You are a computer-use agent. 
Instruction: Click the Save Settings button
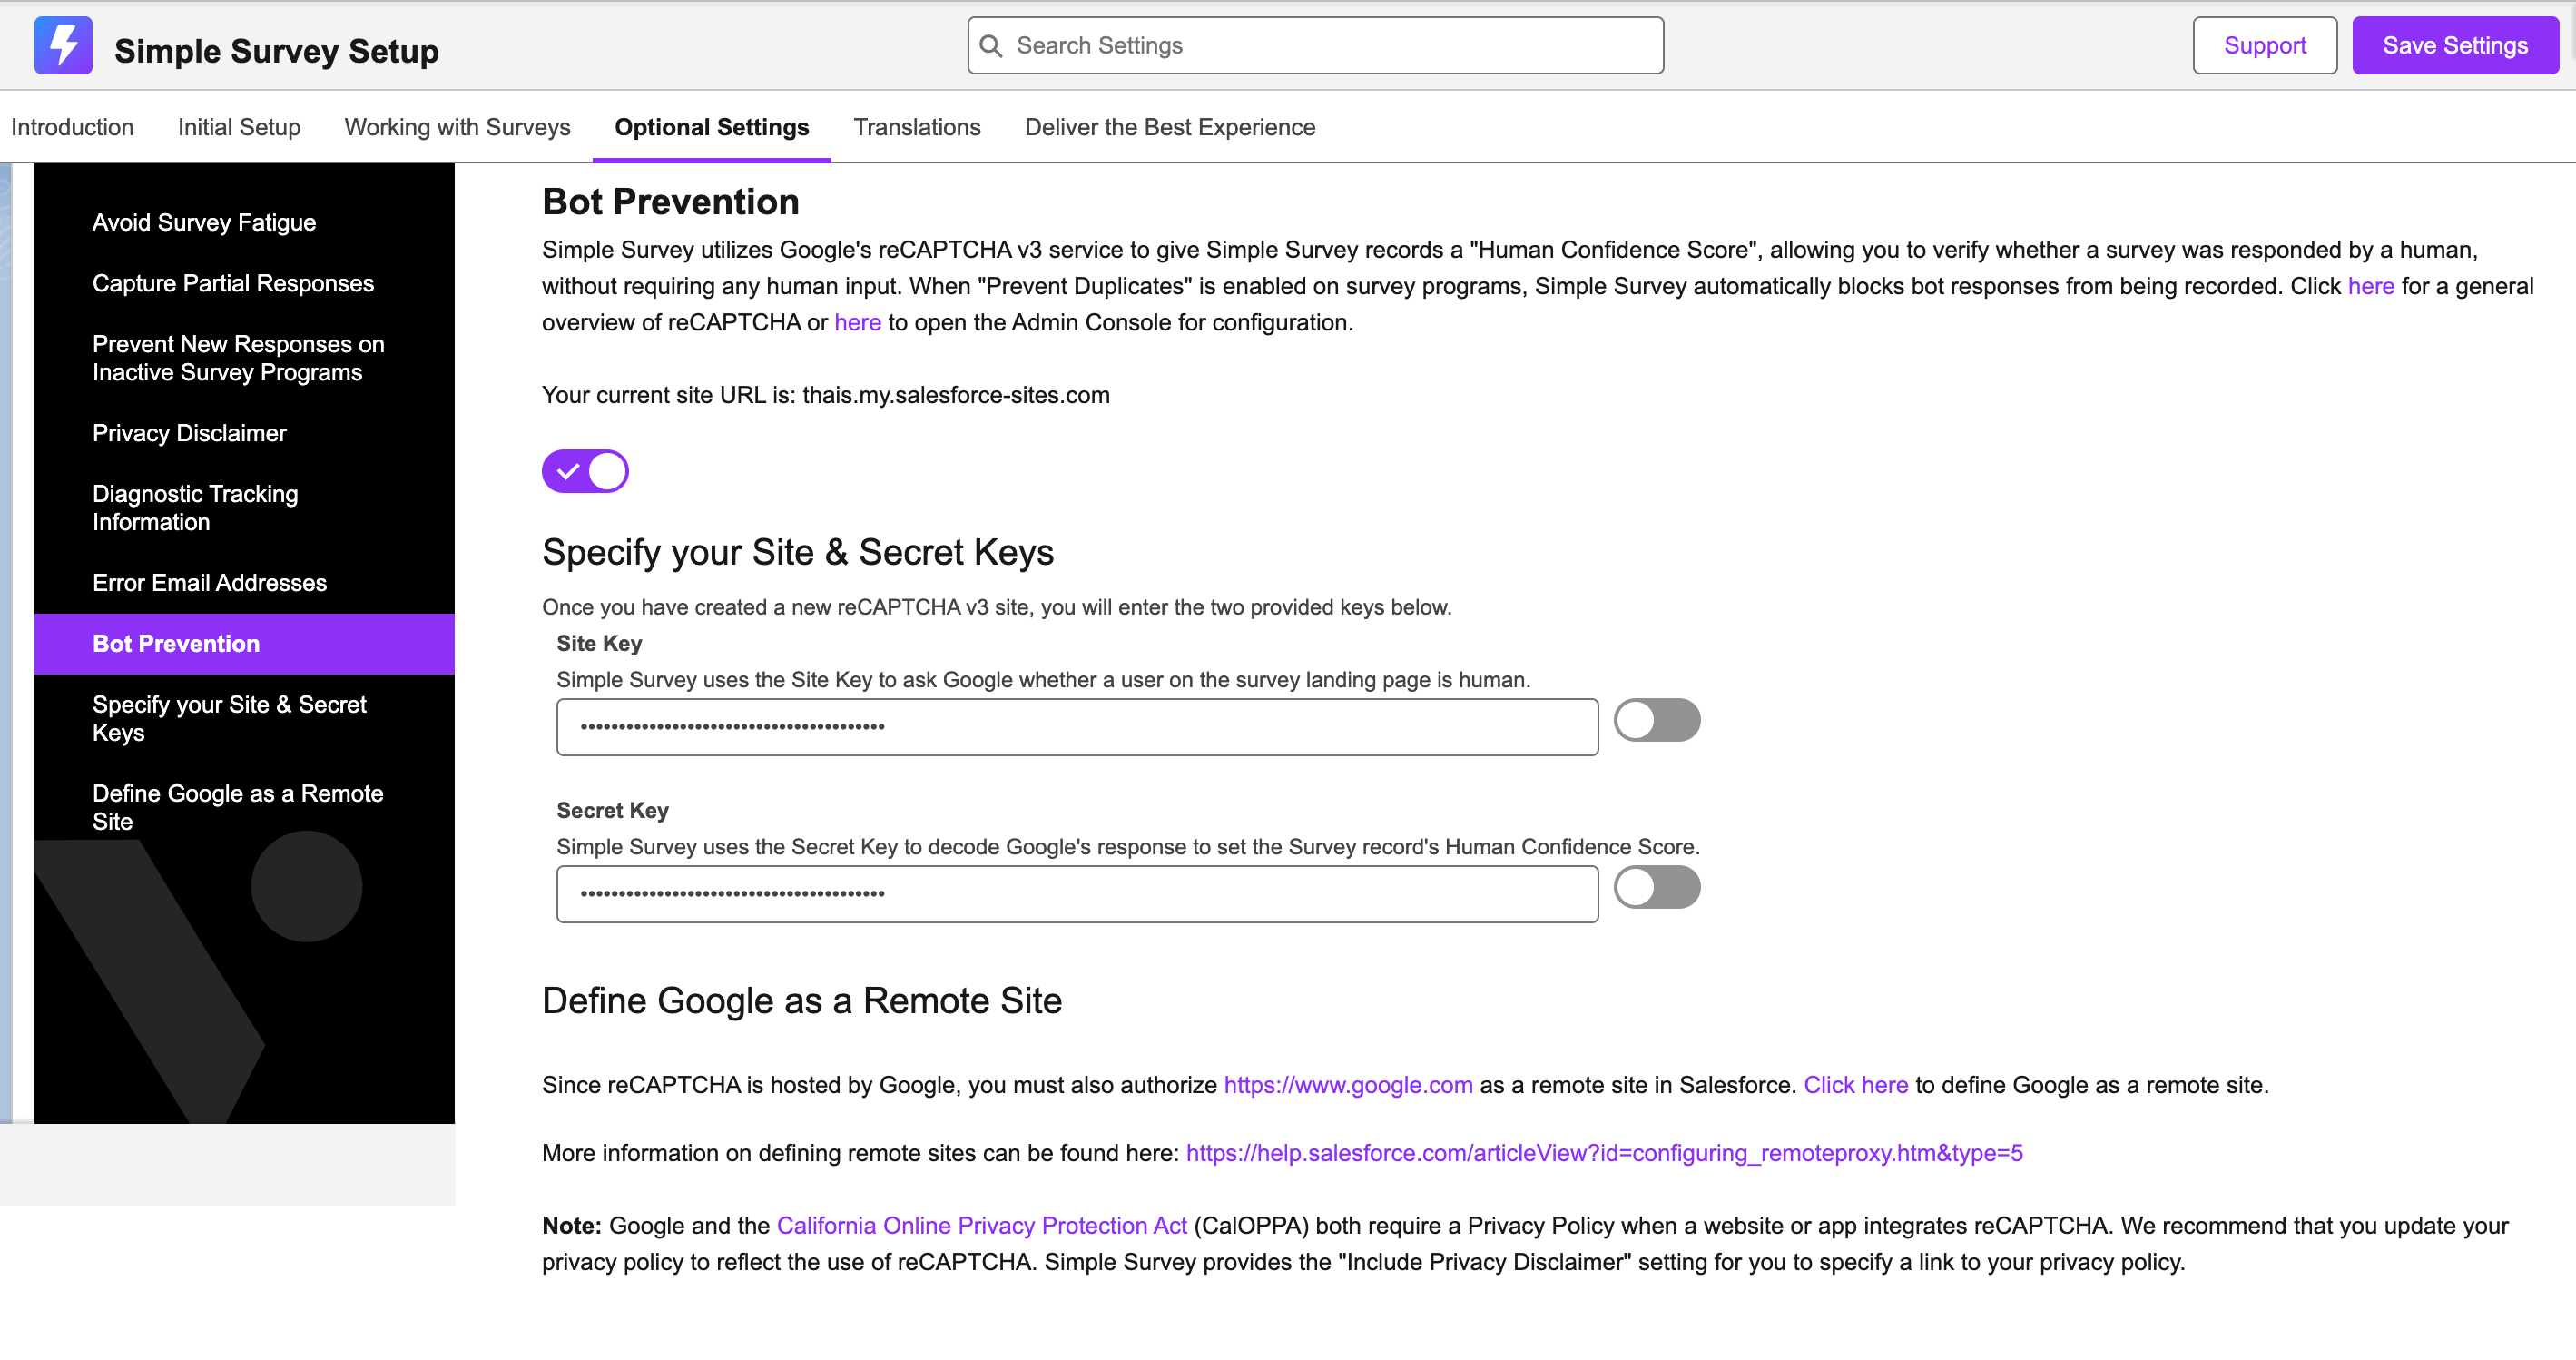2455,46
